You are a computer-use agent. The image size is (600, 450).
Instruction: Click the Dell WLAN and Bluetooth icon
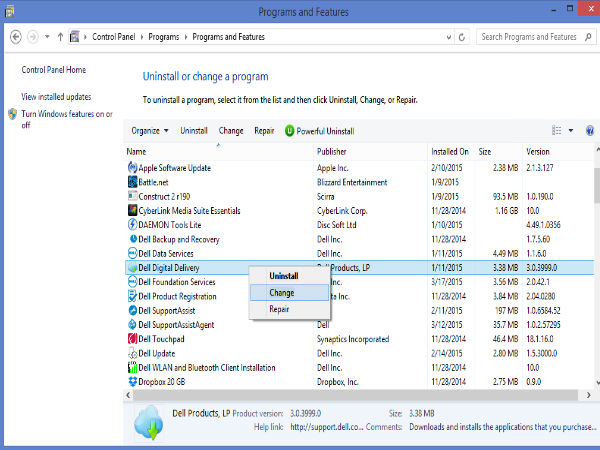coord(132,367)
